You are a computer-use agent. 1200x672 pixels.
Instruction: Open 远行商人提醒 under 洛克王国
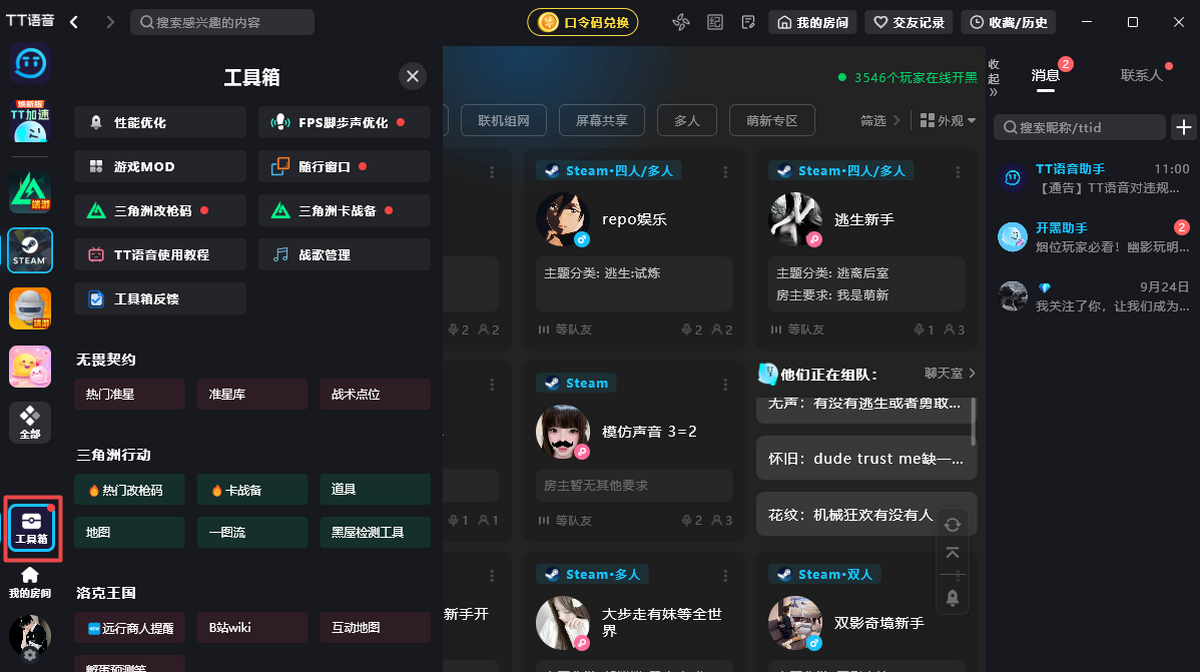click(130, 628)
